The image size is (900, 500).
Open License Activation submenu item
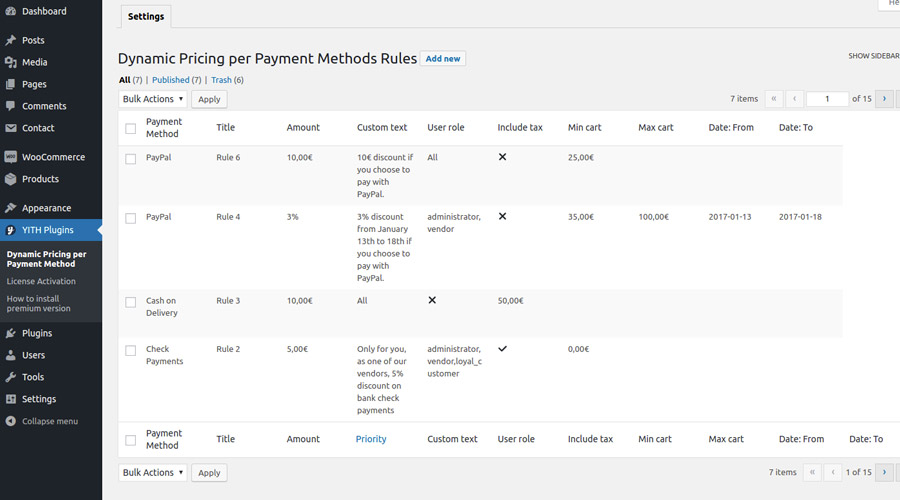pos(41,281)
